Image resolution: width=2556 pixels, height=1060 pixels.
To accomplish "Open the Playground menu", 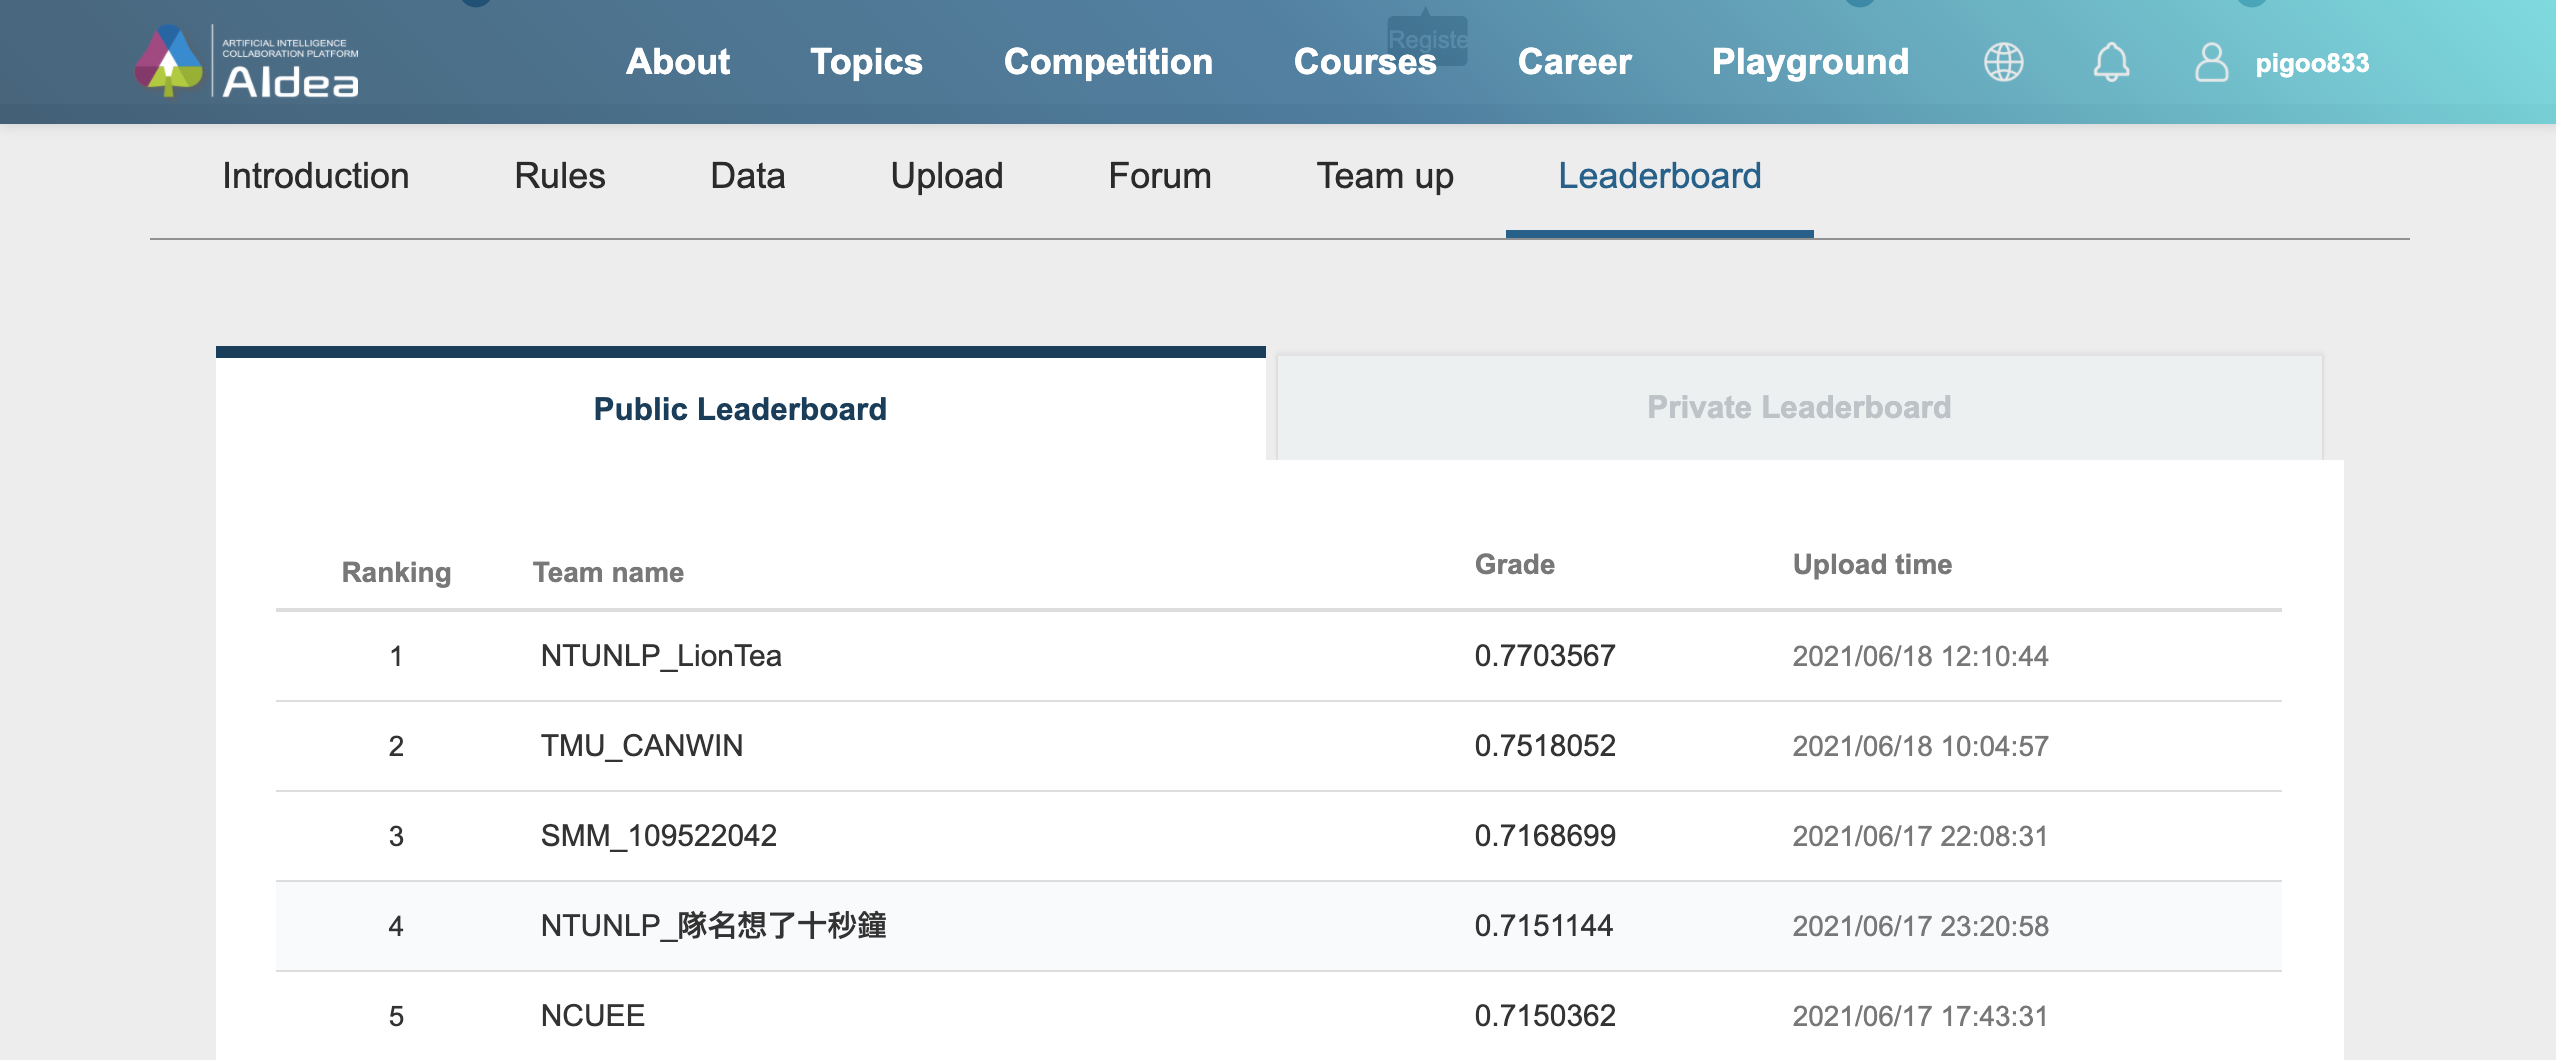I will click(x=1811, y=62).
